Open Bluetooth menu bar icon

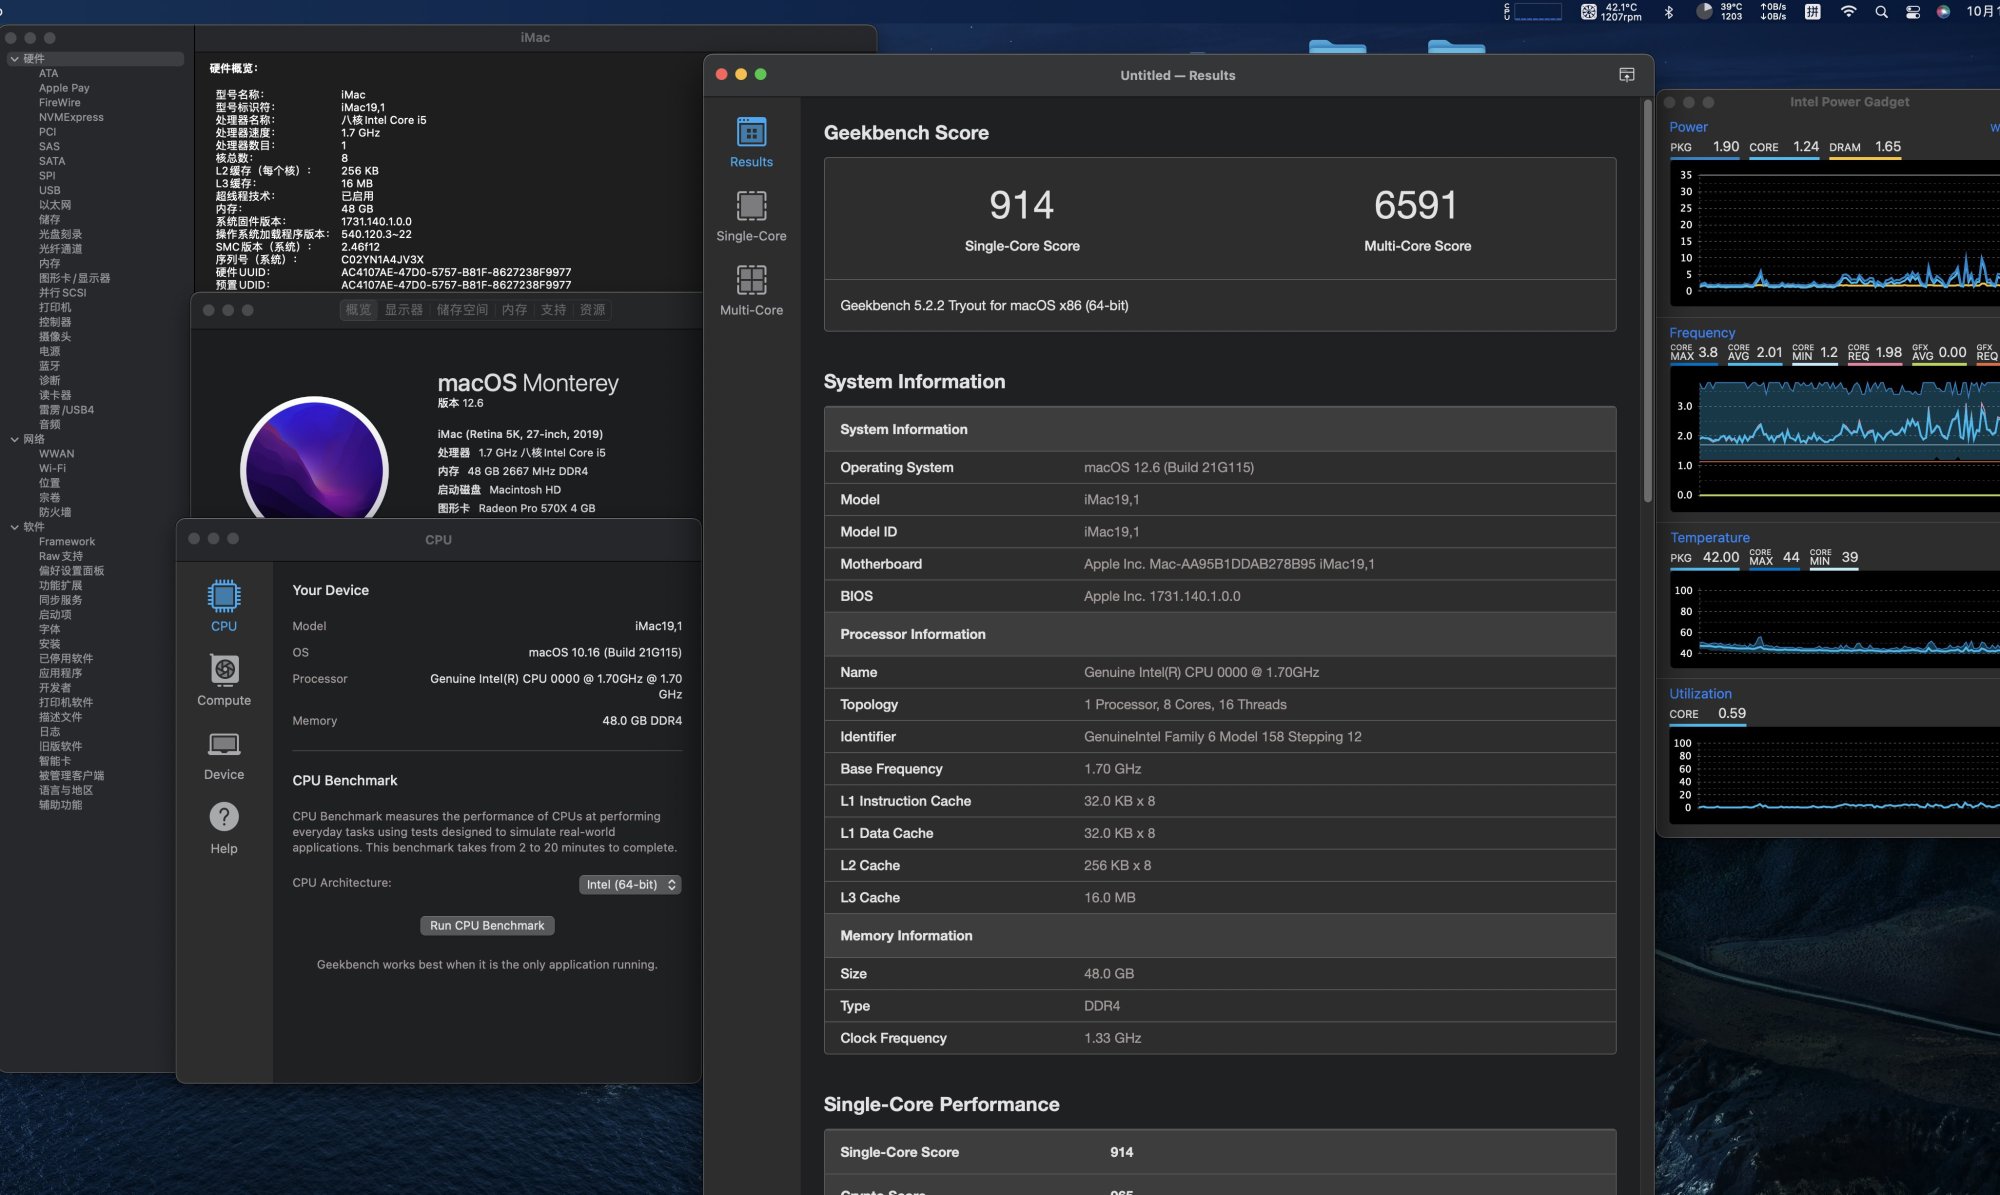(1668, 12)
